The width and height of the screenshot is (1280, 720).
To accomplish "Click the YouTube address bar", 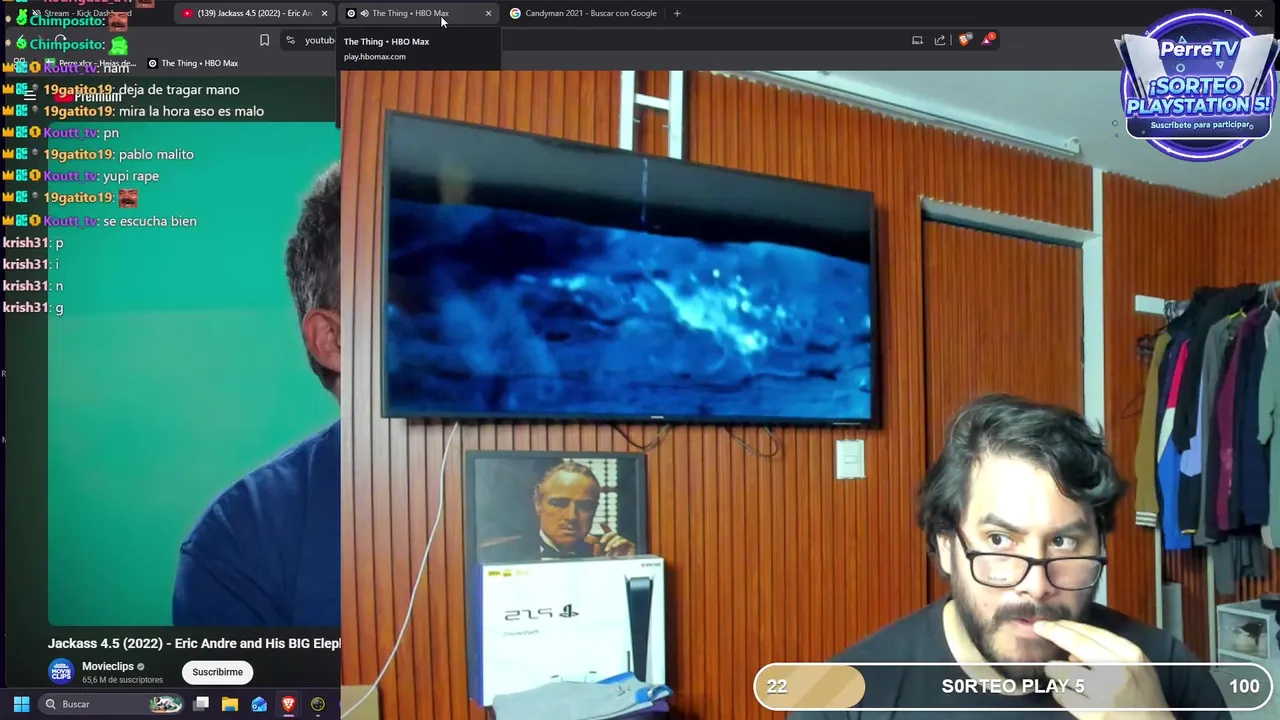I will tap(318, 40).
